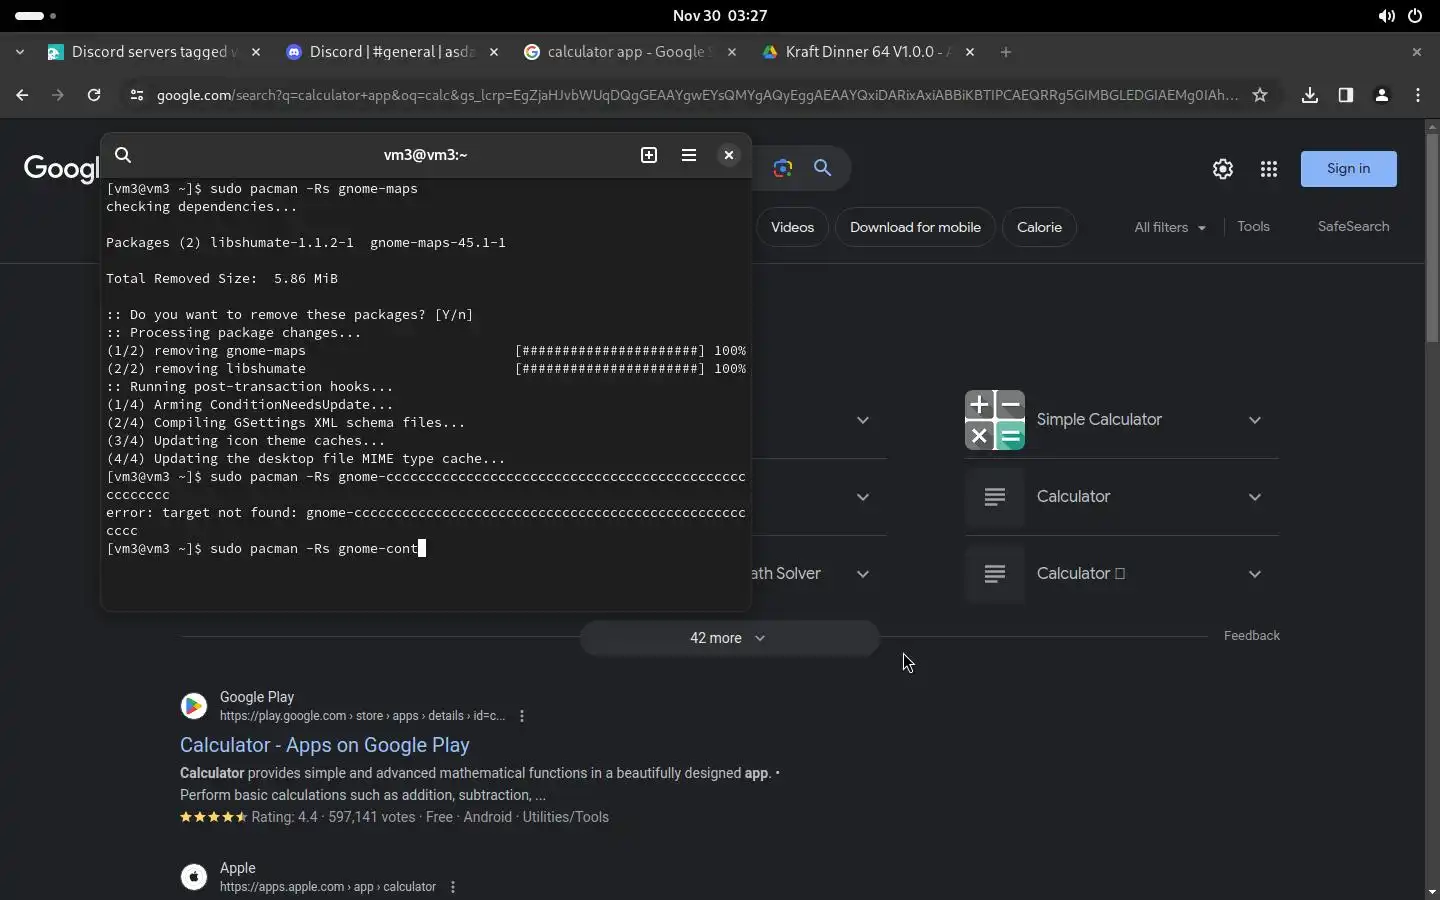Screen dimensions: 1440x900
Task: Bookmark this page with the star
Action: [1260, 95]
